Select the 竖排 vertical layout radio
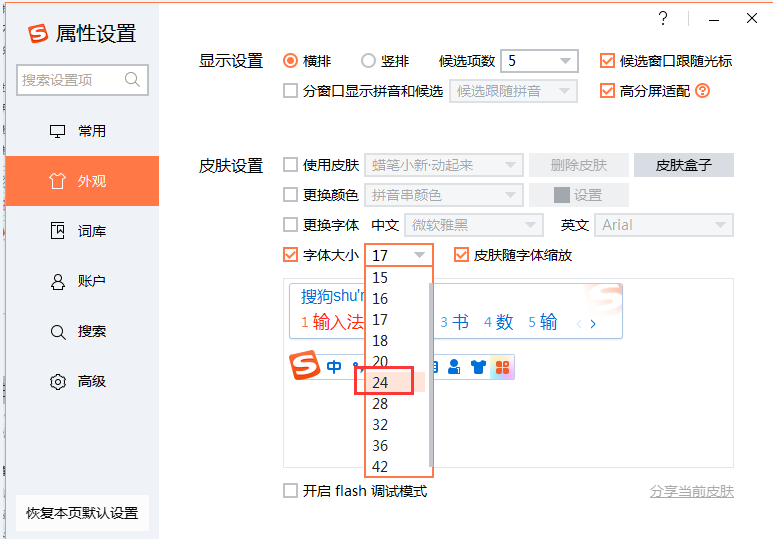This screenshot has width=773, height=539. (x=368, y=61)
